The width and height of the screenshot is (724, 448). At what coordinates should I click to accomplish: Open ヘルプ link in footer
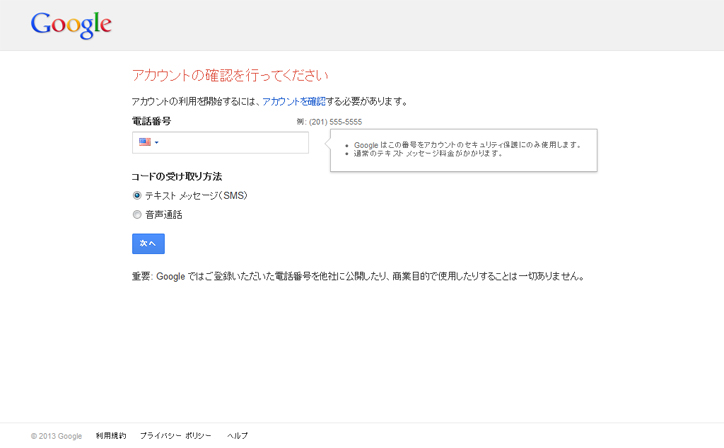point(237,436)
